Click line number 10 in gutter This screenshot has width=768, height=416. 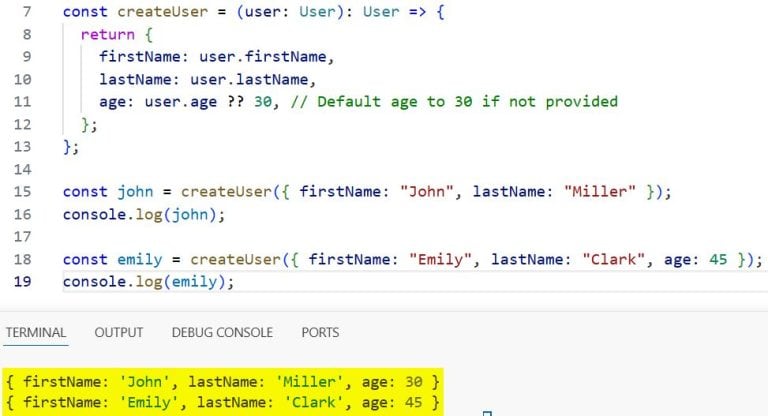pos(23,79)
